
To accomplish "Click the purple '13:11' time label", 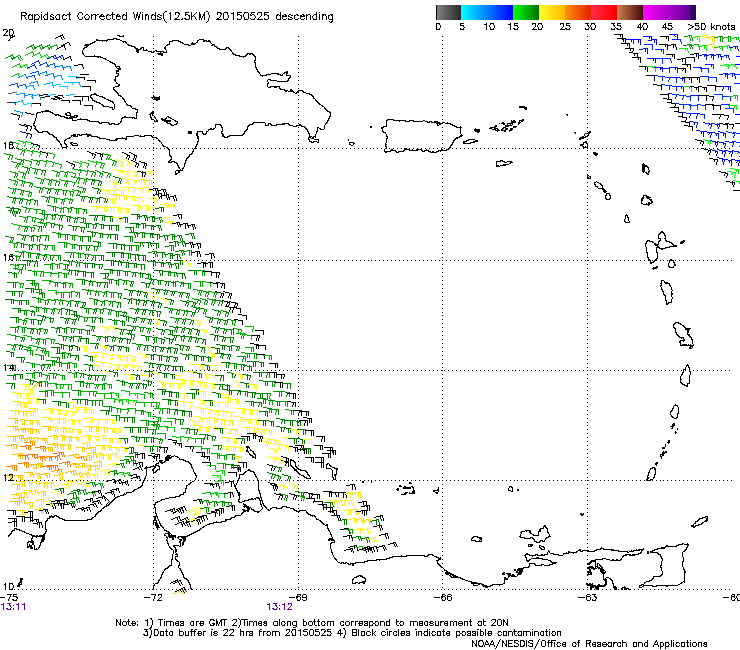I will pyautogui.click(x=13, y=607).
